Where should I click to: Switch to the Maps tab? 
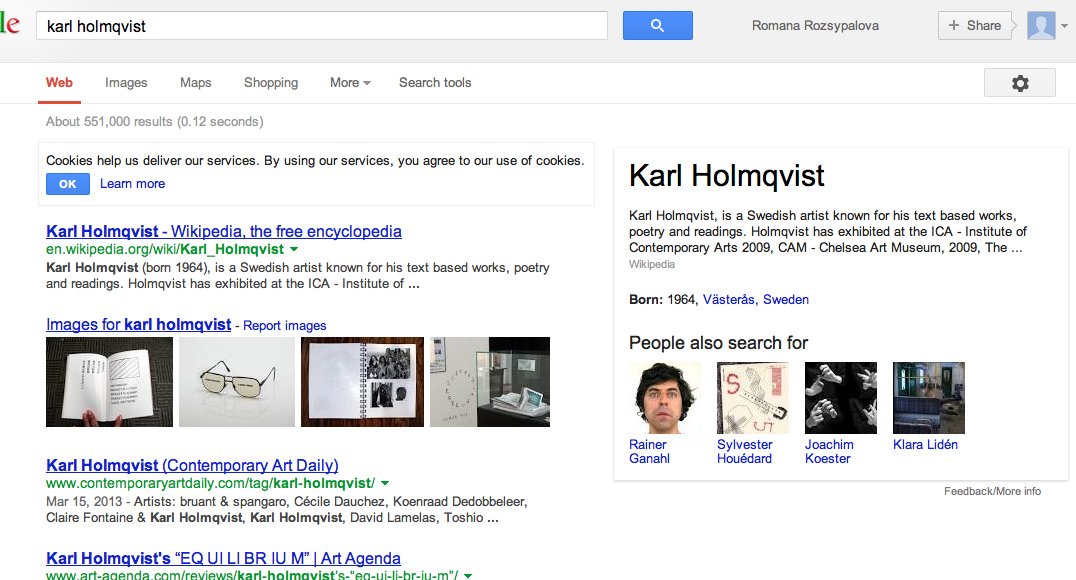(x=196, y=82)
